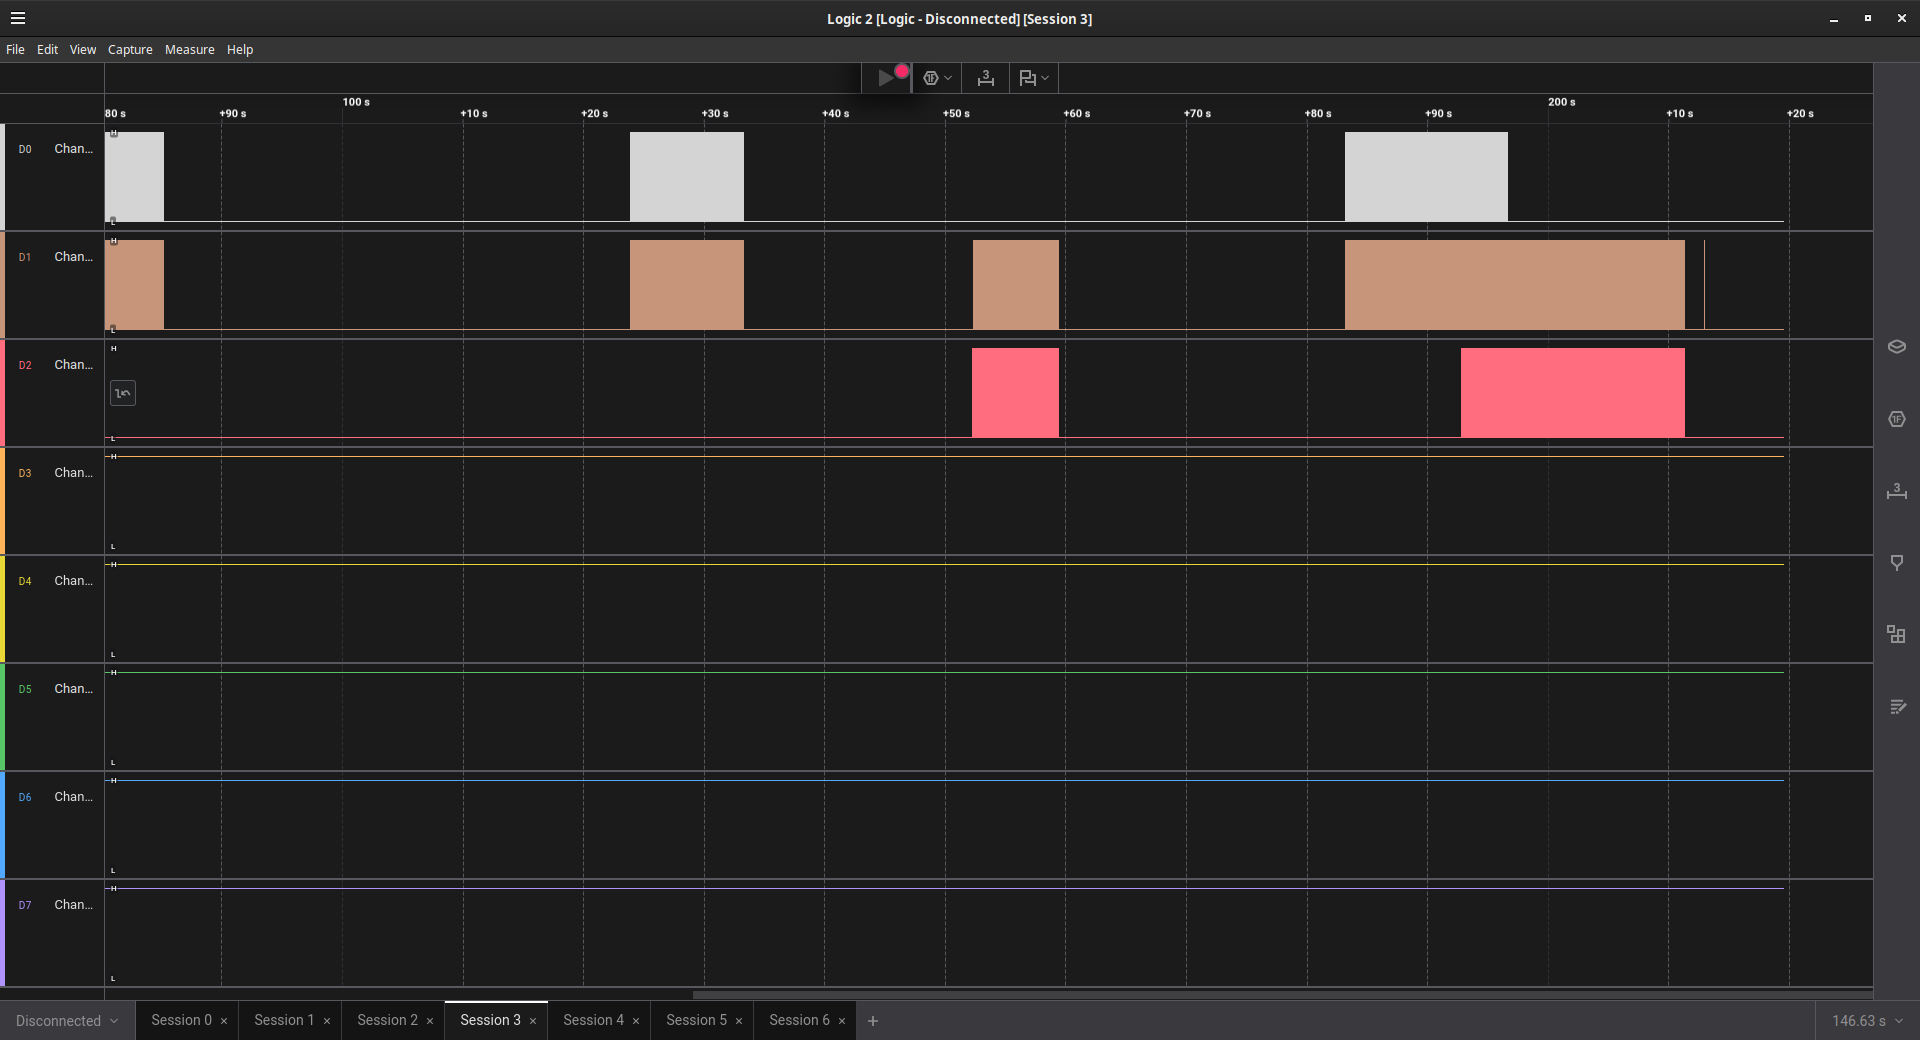Click the add measurement toolbar icon
Viewport: 1920px width, 1040px height.
pyautogui.click(x=985, y=78)
